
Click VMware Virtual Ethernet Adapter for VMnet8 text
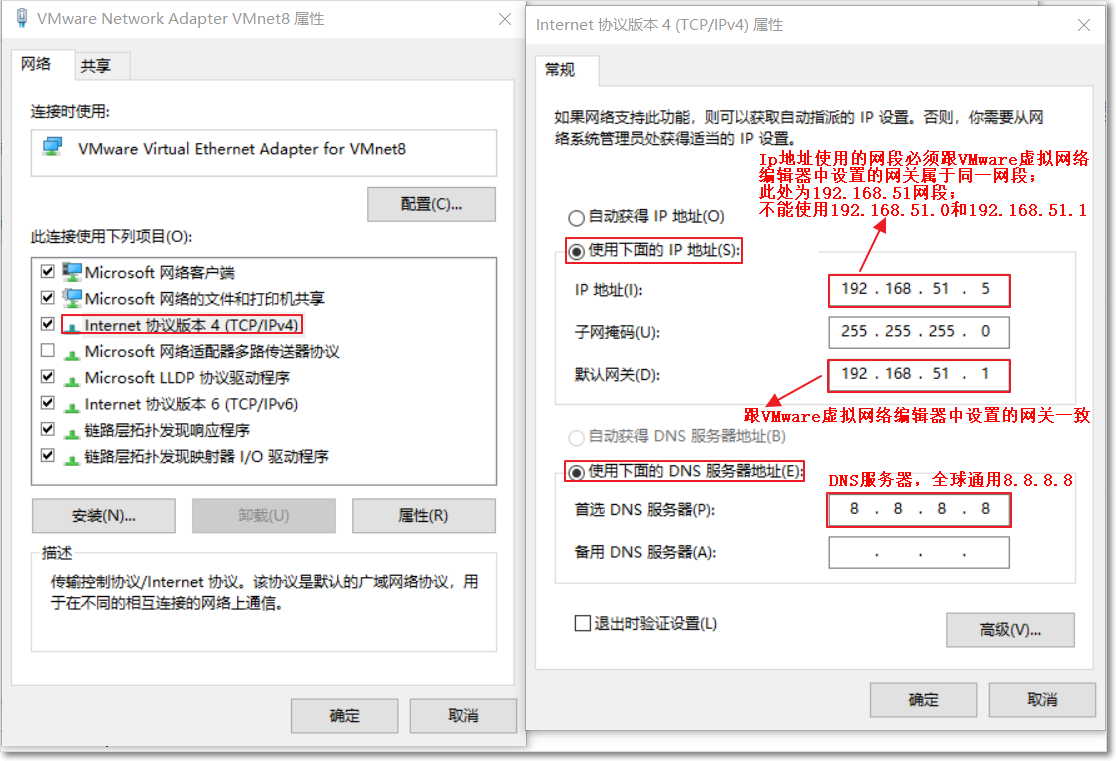pos(242,149)
